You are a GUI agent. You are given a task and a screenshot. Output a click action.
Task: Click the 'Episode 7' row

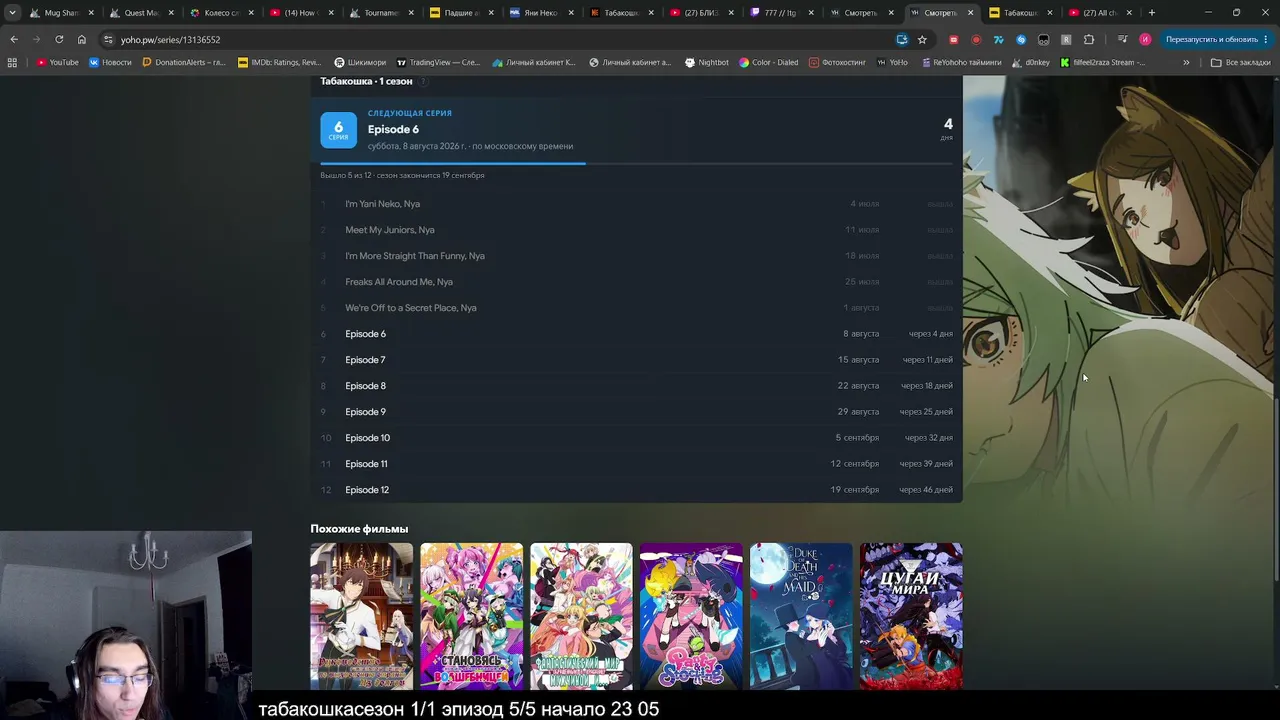[636, 360]
